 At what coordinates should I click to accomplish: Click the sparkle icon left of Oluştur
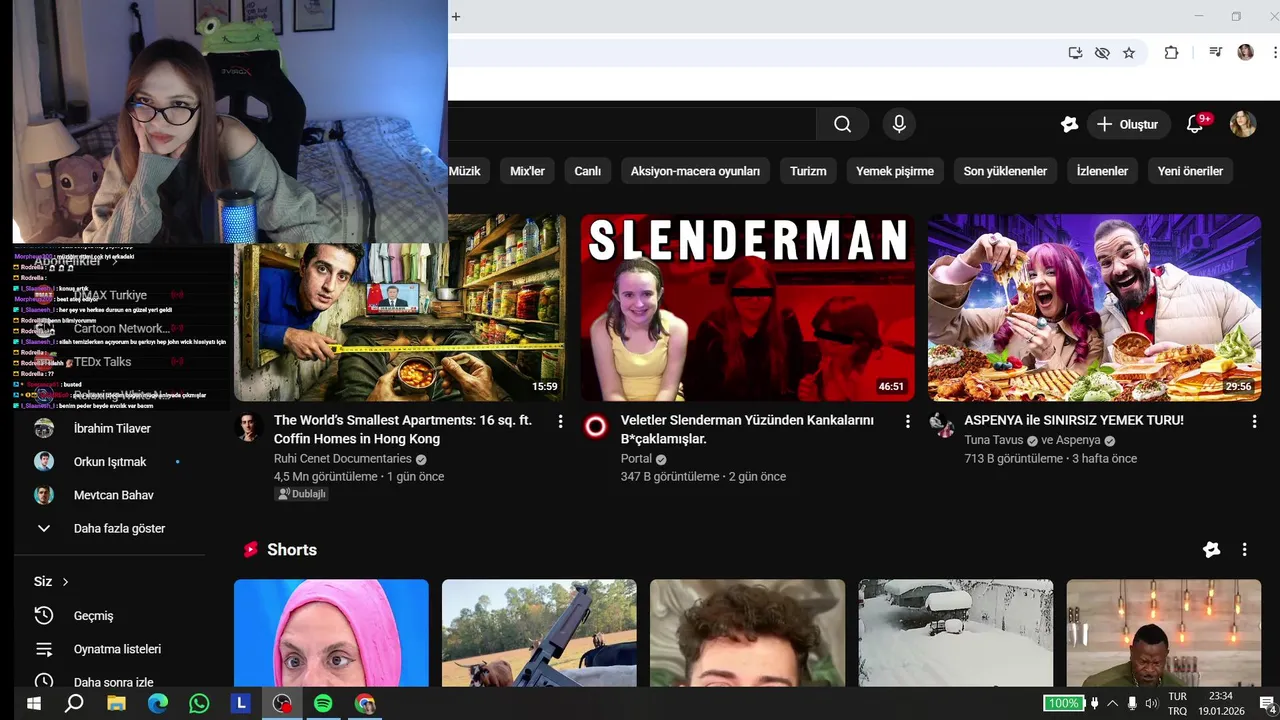(1069, 124)
